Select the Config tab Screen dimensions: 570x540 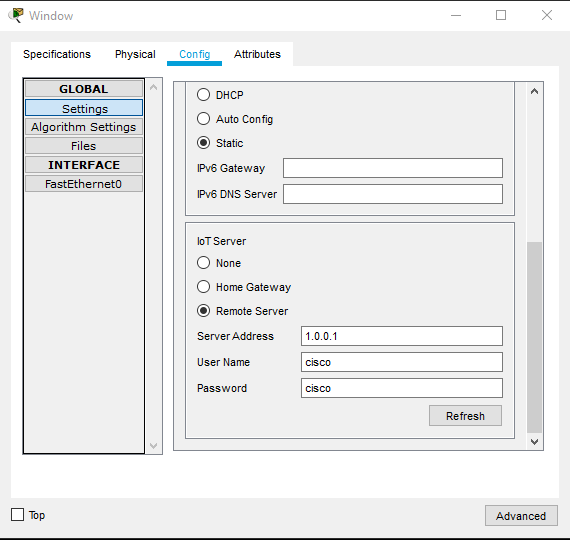click(194, 54)
